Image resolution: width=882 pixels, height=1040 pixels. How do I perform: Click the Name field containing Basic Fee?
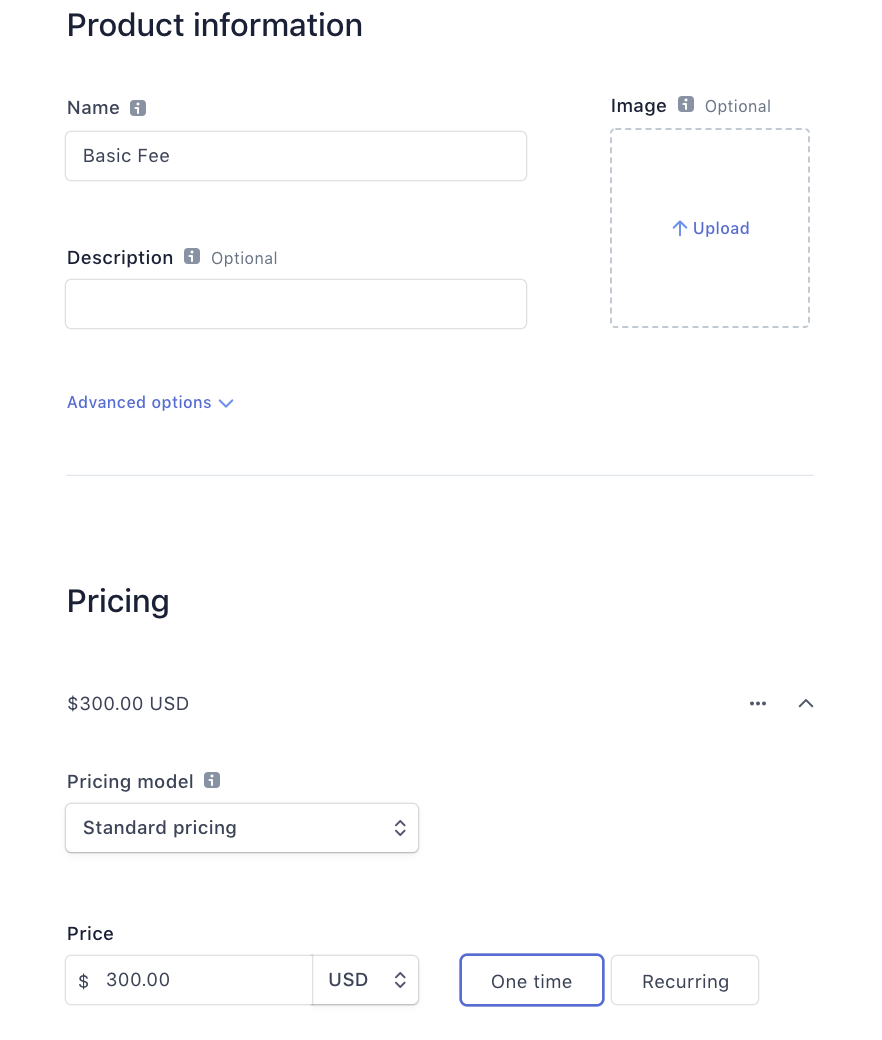point(295,156)
